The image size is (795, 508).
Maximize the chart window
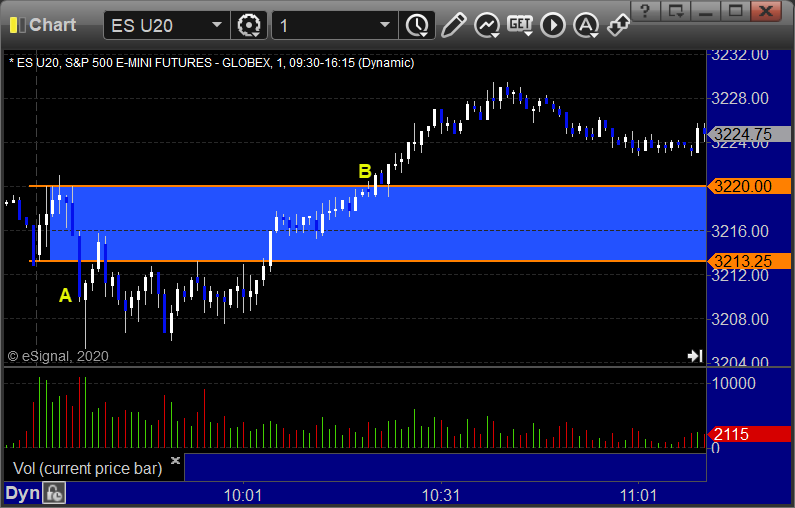point(735,11)
